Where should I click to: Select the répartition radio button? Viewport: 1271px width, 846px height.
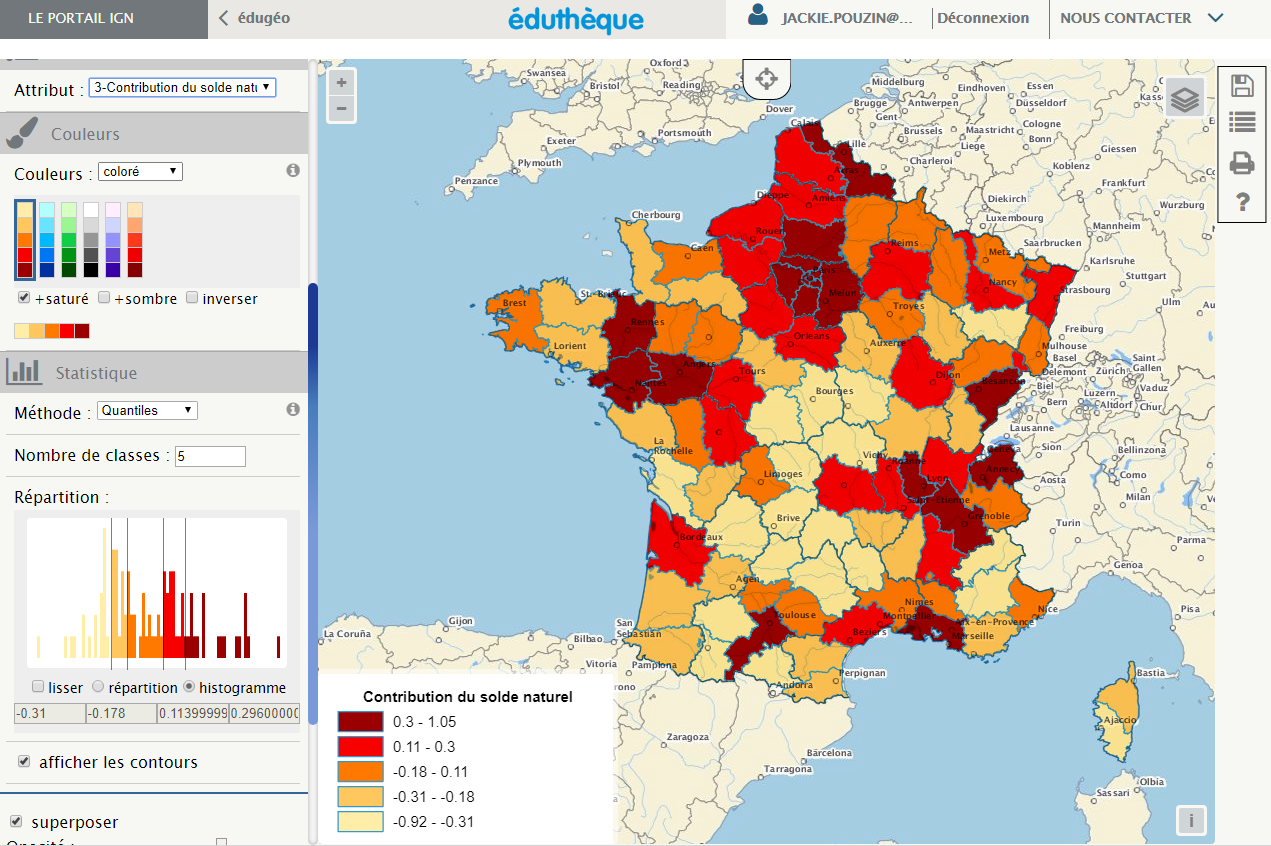tap(98, 687)
